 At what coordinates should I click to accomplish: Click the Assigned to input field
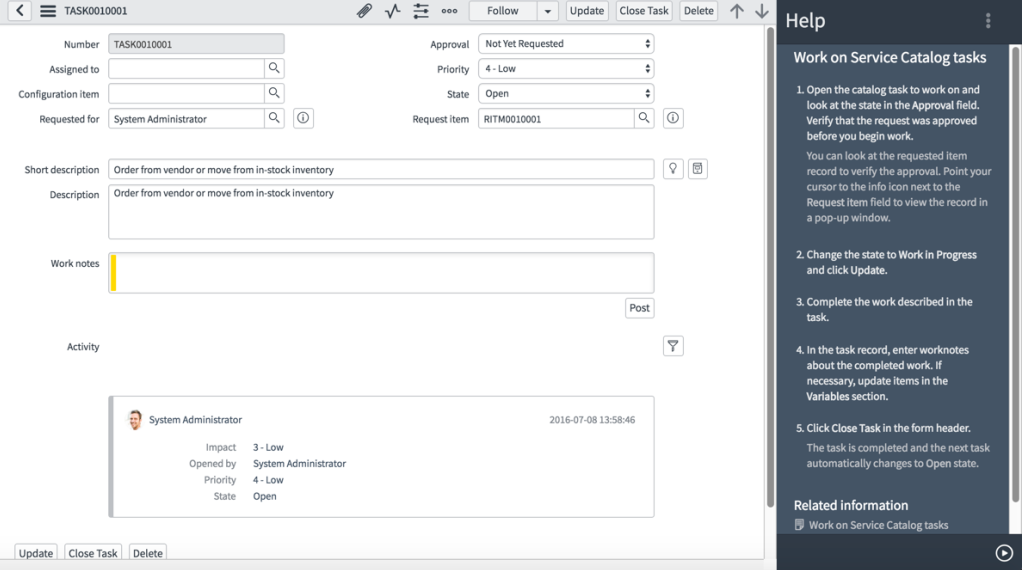187,68
